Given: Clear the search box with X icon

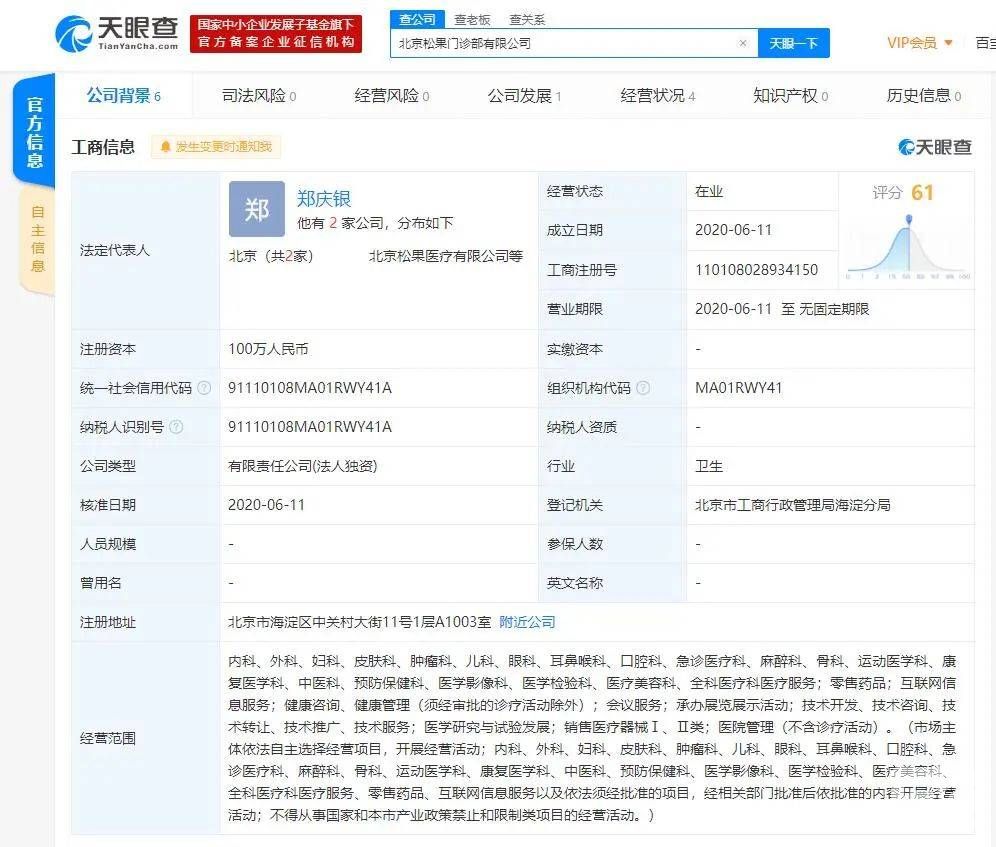Looking at the screenshot, I should [x=743, y=43].
